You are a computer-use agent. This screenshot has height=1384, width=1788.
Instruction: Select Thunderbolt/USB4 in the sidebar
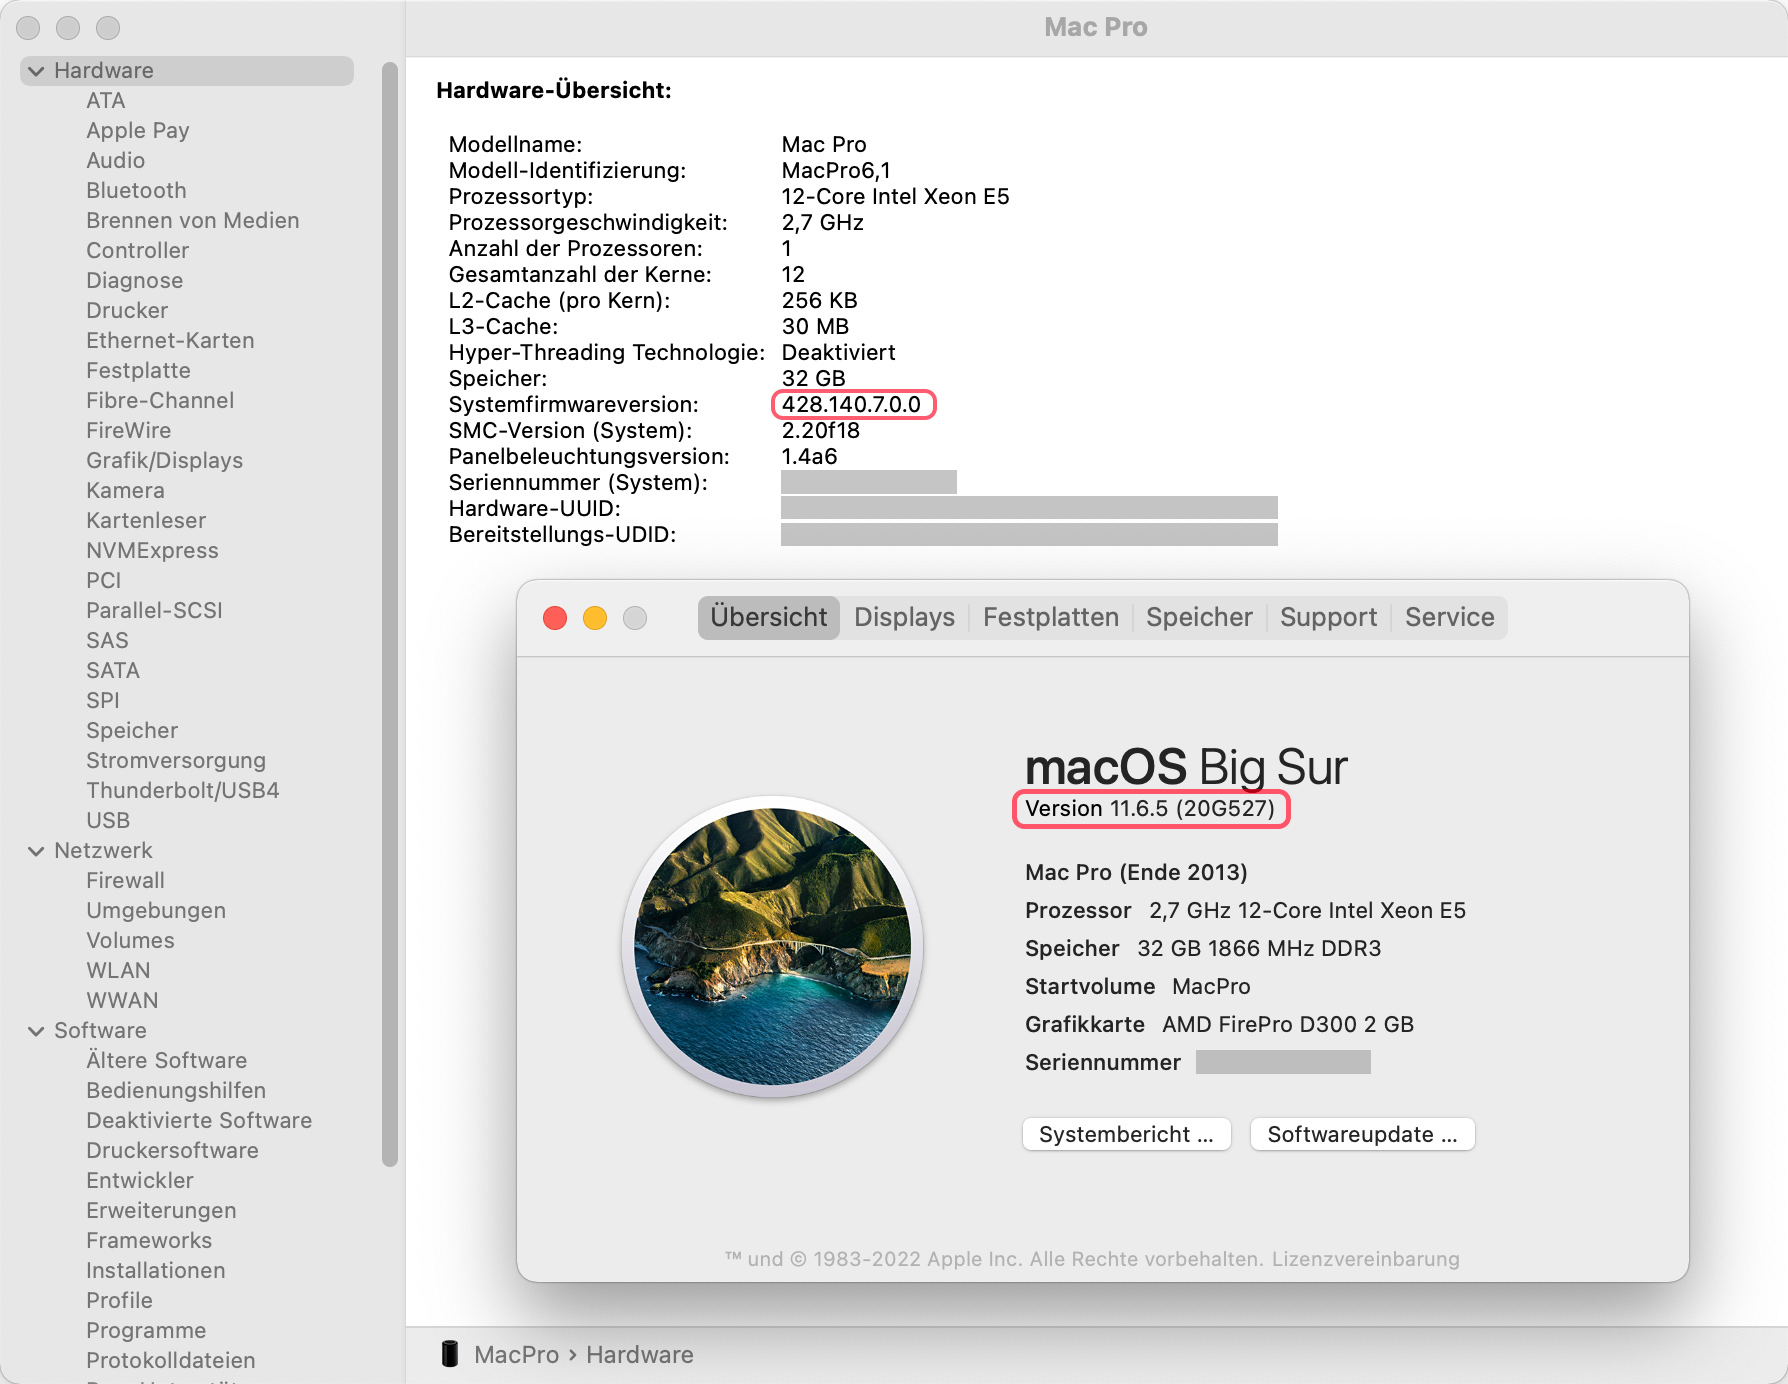(x=183, y=791)
